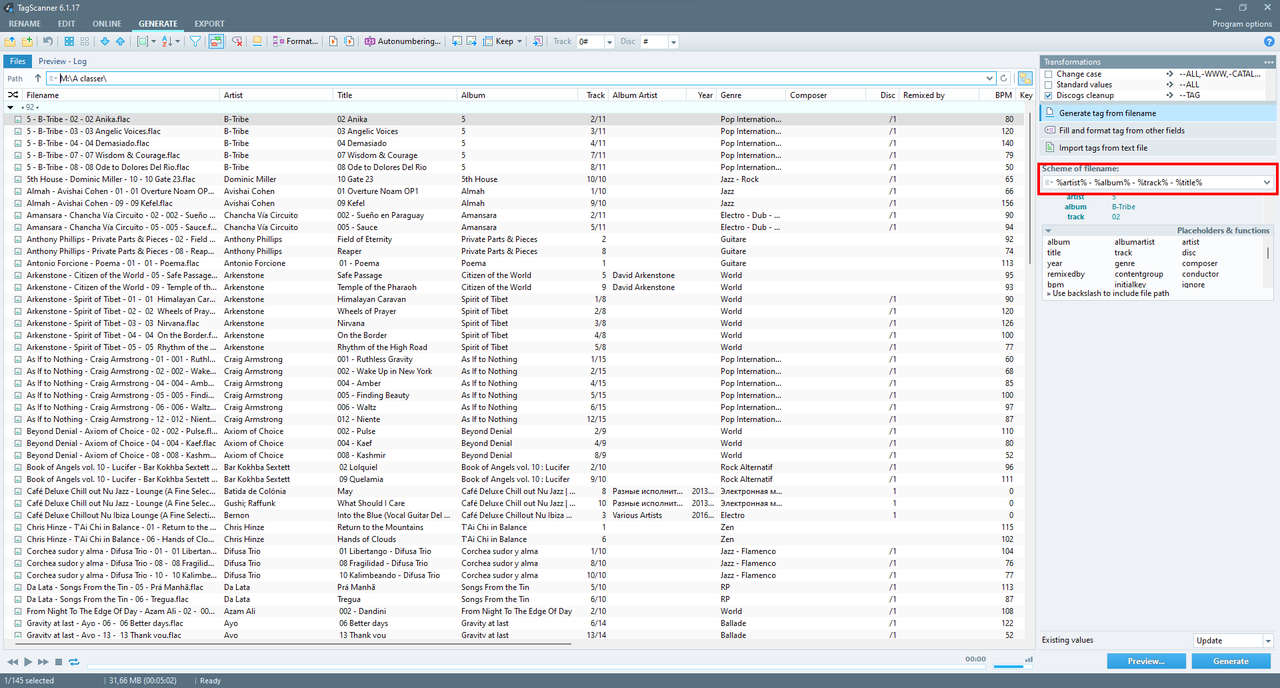The width and height of the screenshot is (1280, 688).
Task: Click the open folder icon in toolbar
Action: (10, 42)
